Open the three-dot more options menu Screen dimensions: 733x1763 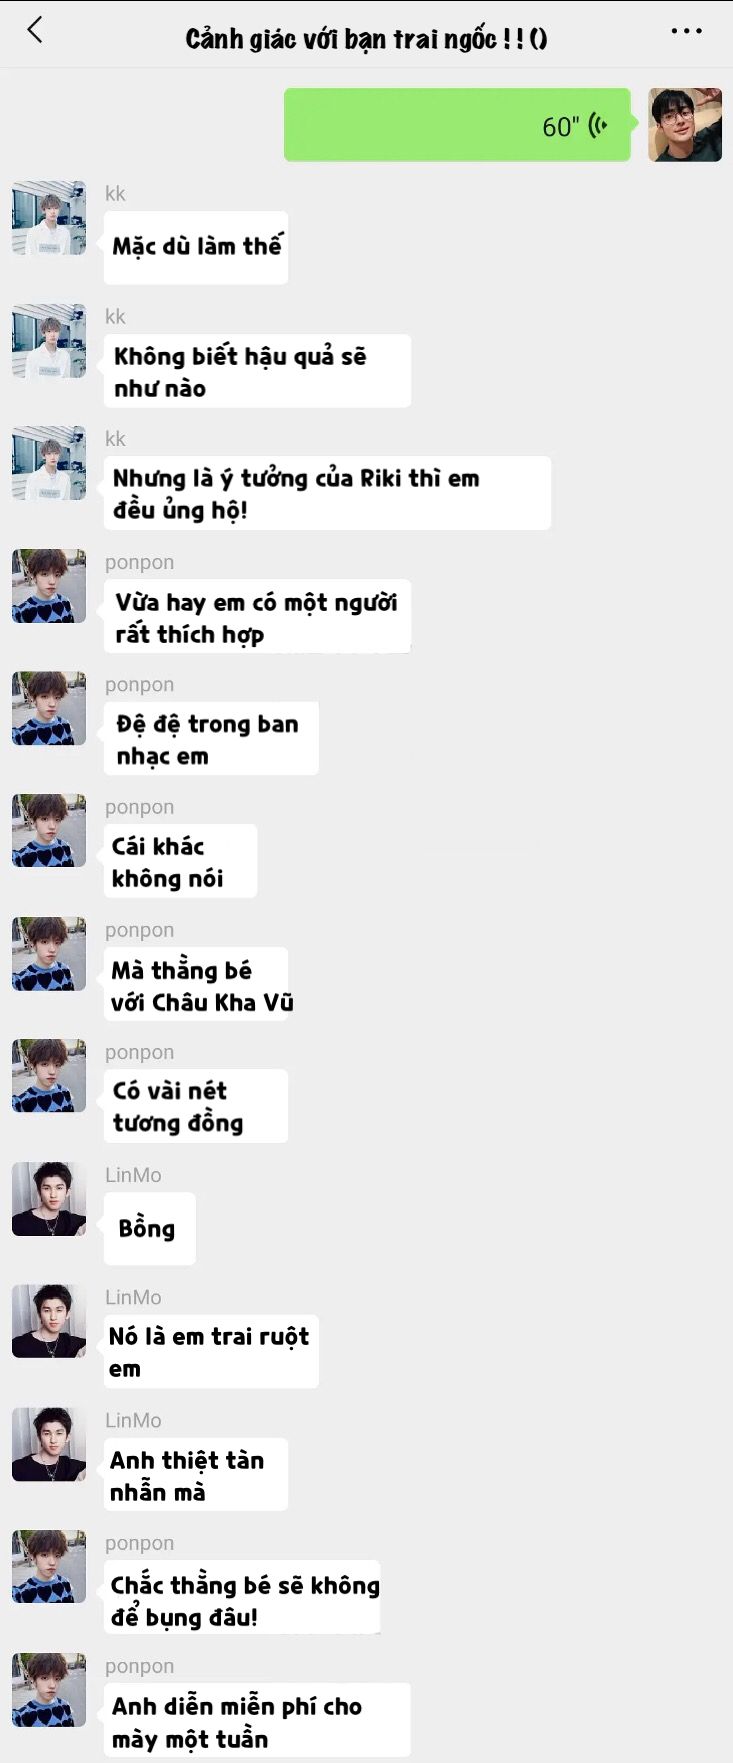[686, 31]
